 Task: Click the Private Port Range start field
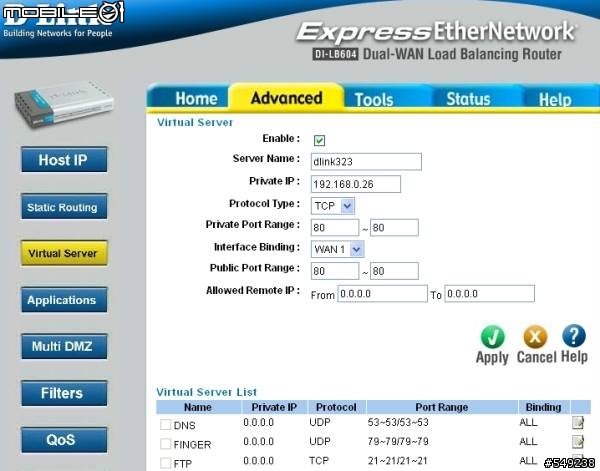coord(335,228)
